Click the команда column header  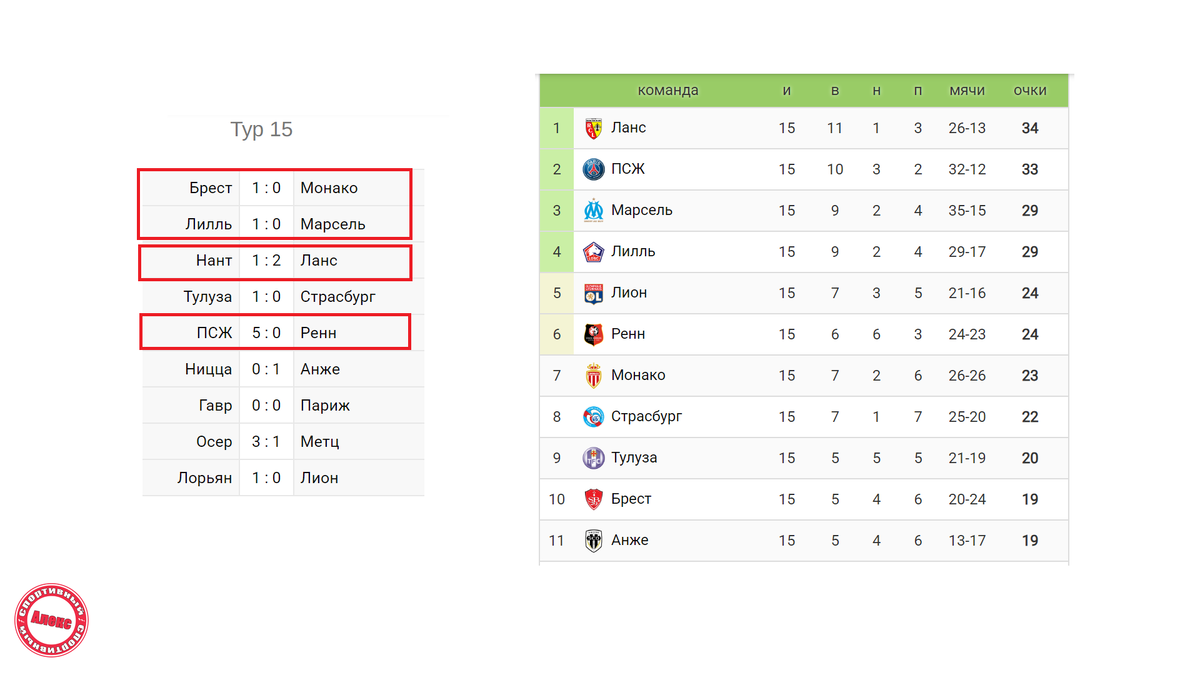click(668, 90)
